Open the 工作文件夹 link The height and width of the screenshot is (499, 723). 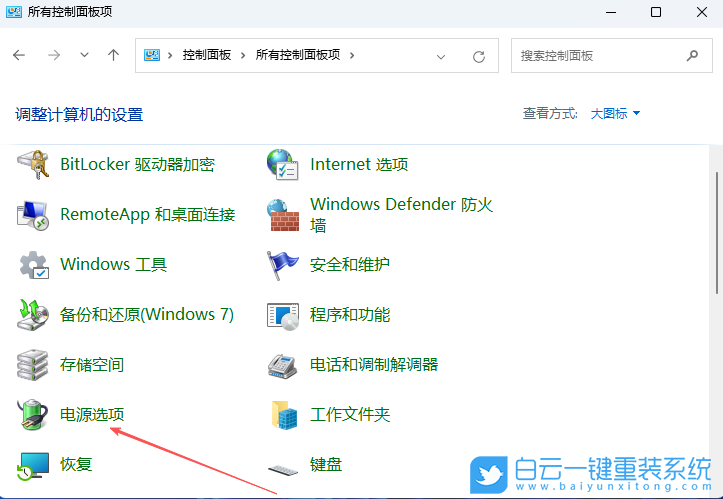coord(350,415)
